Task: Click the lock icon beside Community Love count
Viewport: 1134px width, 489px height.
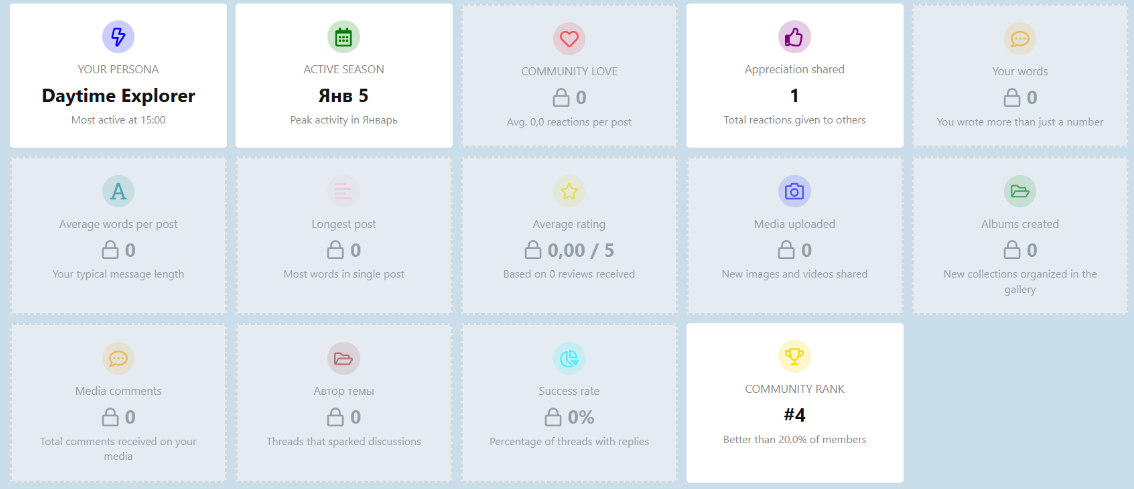Action: (561, 98)
